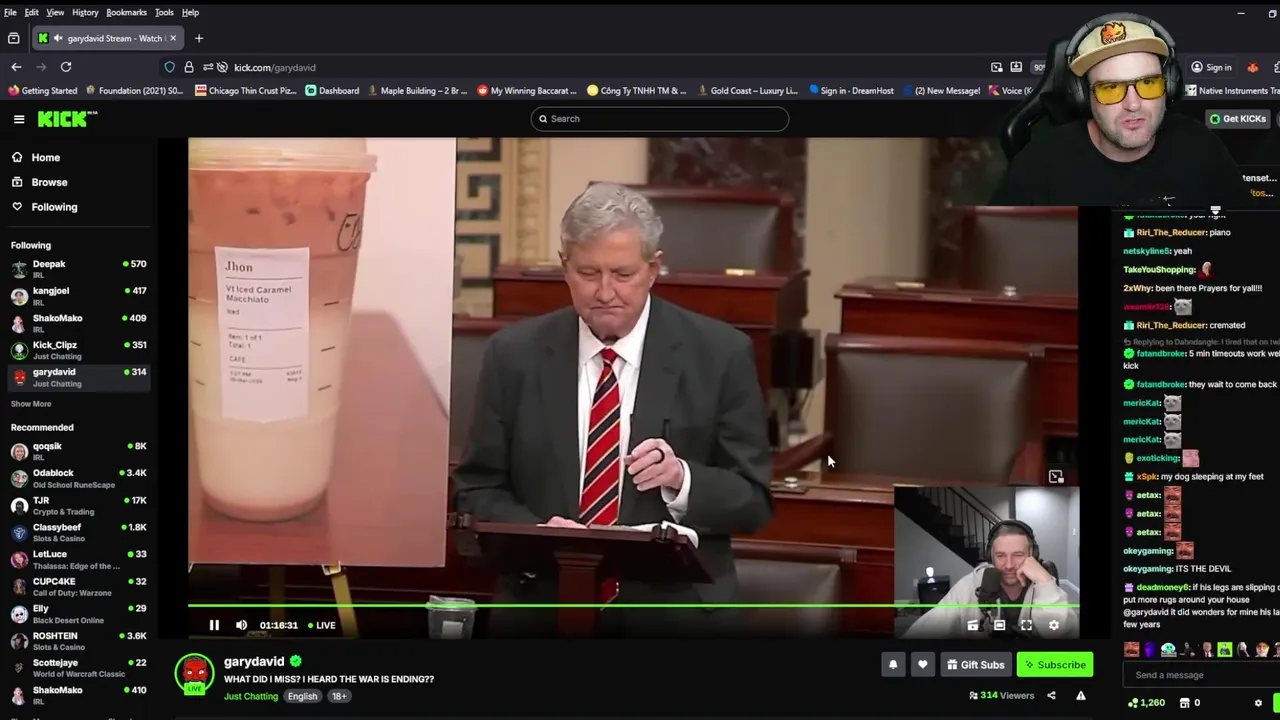Click kick.com/garydavid address bar

(x=275, y=67)
